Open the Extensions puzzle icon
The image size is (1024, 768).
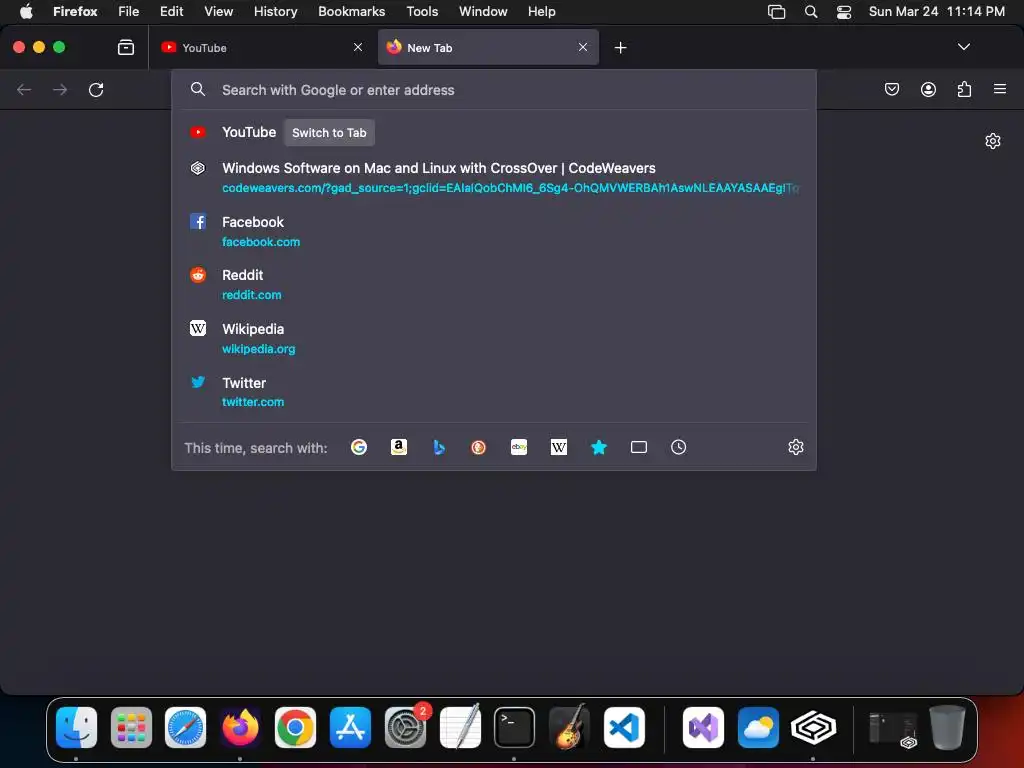(964, 89)
